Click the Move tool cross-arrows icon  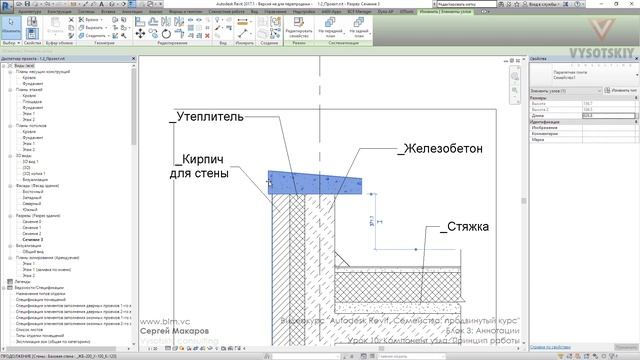(140, 33)
